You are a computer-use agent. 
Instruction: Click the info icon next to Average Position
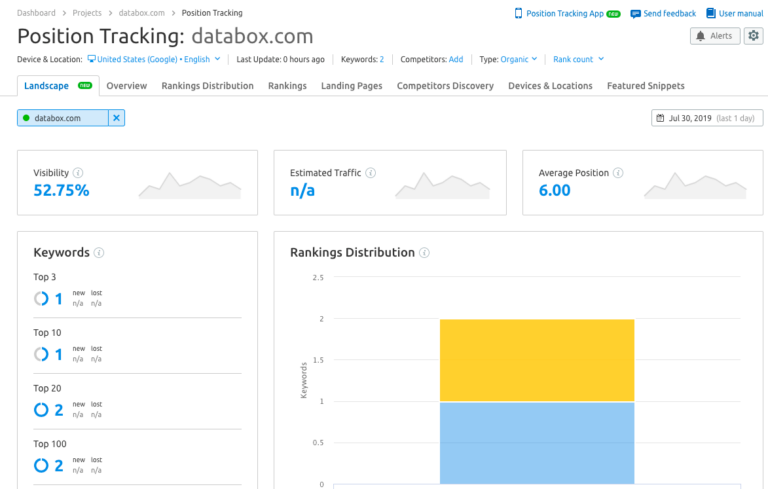(x=618, y=172)
